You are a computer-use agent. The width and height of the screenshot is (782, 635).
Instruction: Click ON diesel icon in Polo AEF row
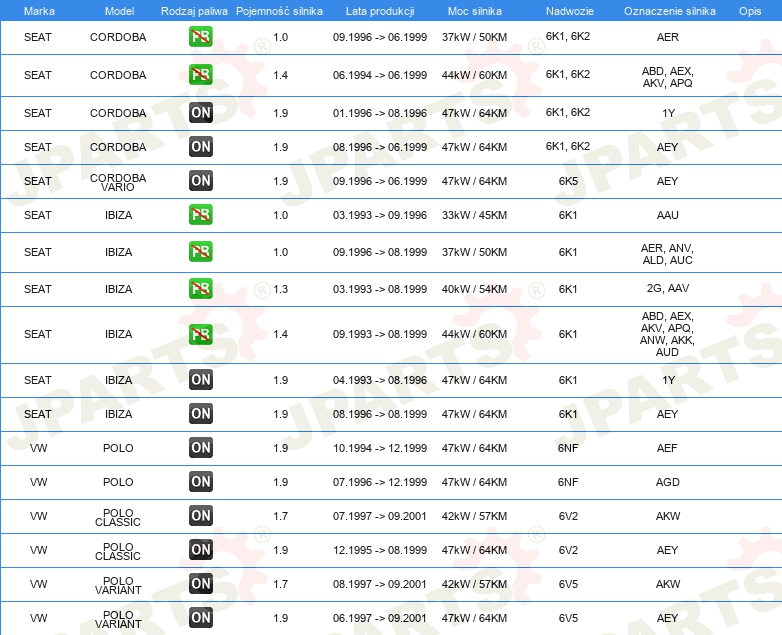coord(200,447)
